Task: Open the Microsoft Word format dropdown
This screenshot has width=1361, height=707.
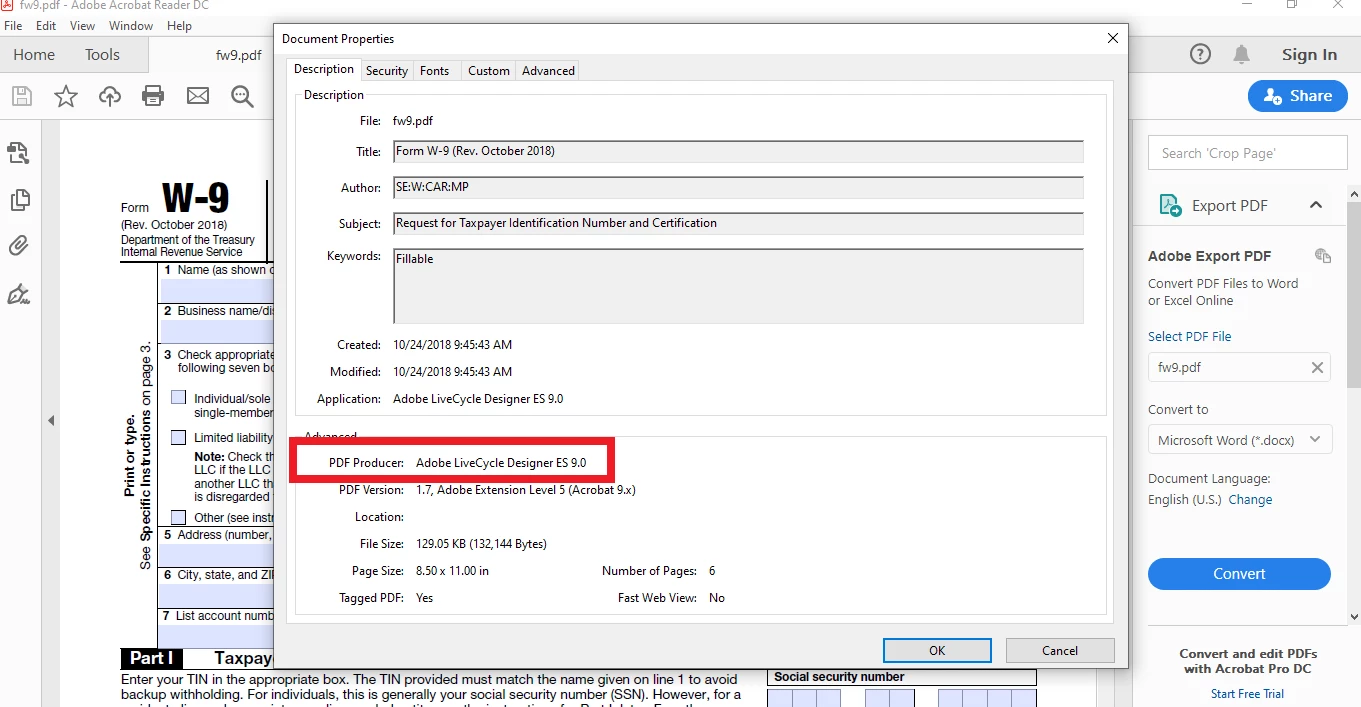Action: pyautogui.click(x=1239, y=440)
